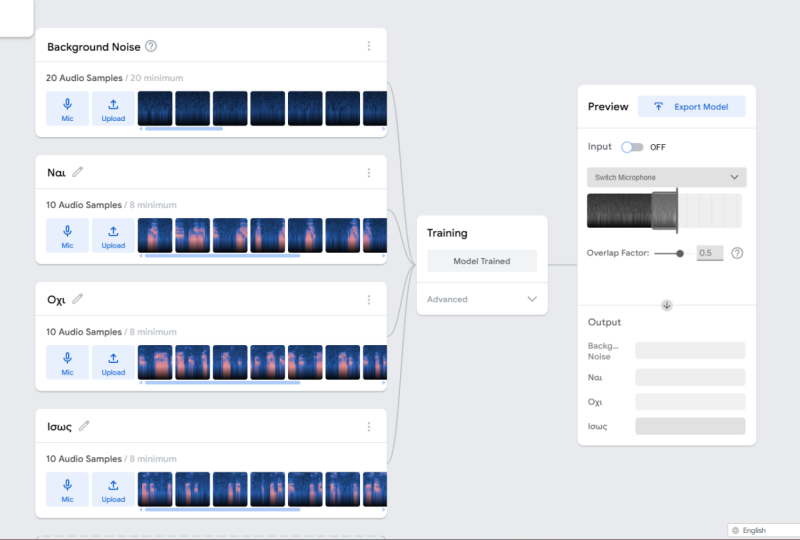
Task: Upload audio to Background Noise class
Action: 113,109
